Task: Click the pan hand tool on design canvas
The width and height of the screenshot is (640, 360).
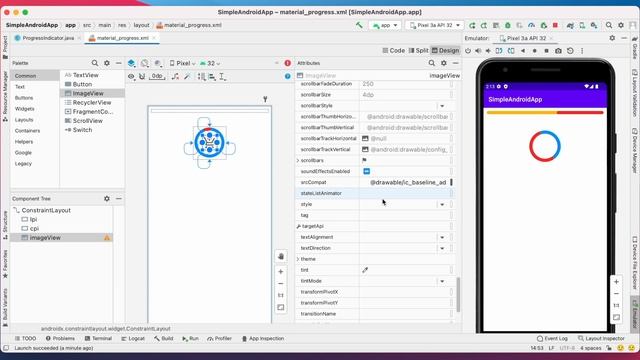Action: tap(281, 257)
